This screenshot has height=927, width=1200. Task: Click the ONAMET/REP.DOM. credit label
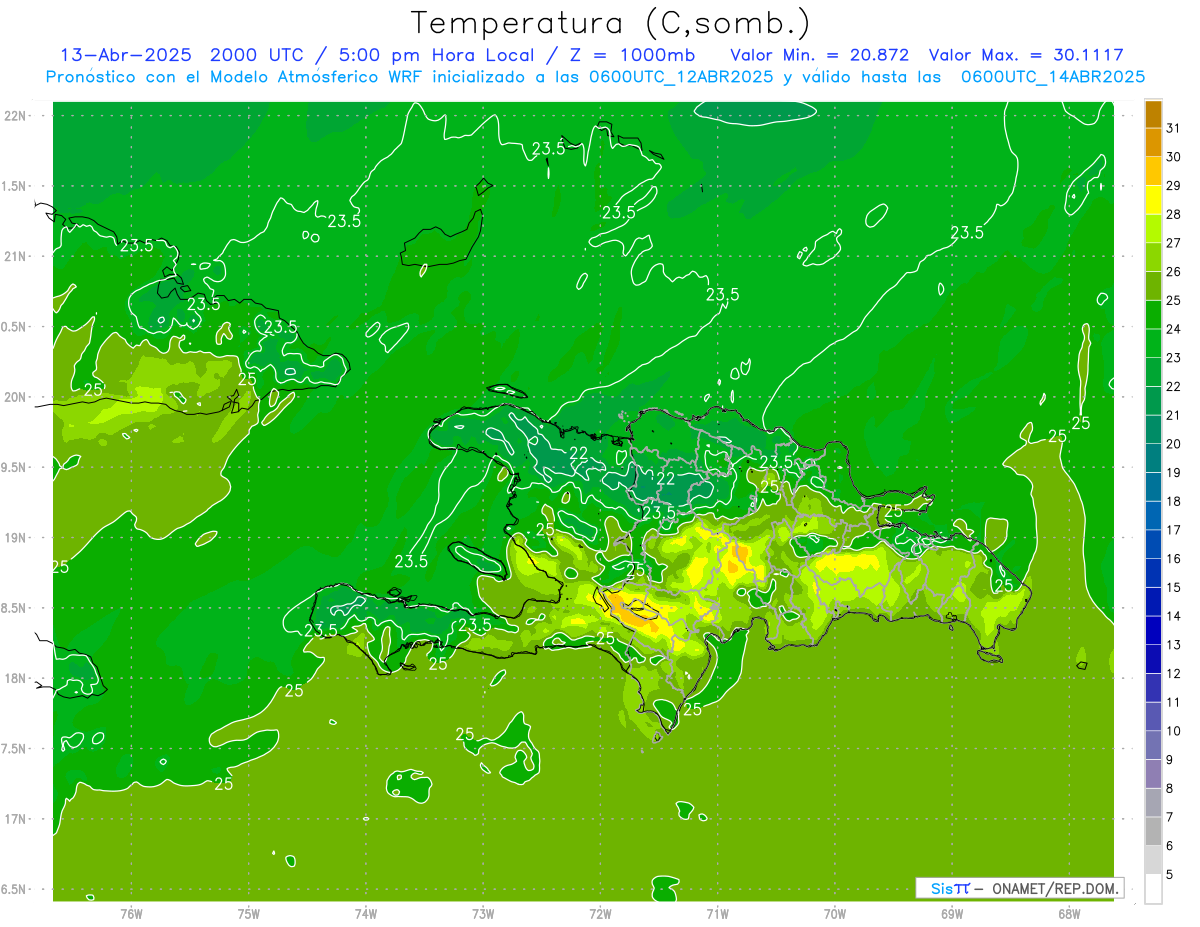(1057, 888)
